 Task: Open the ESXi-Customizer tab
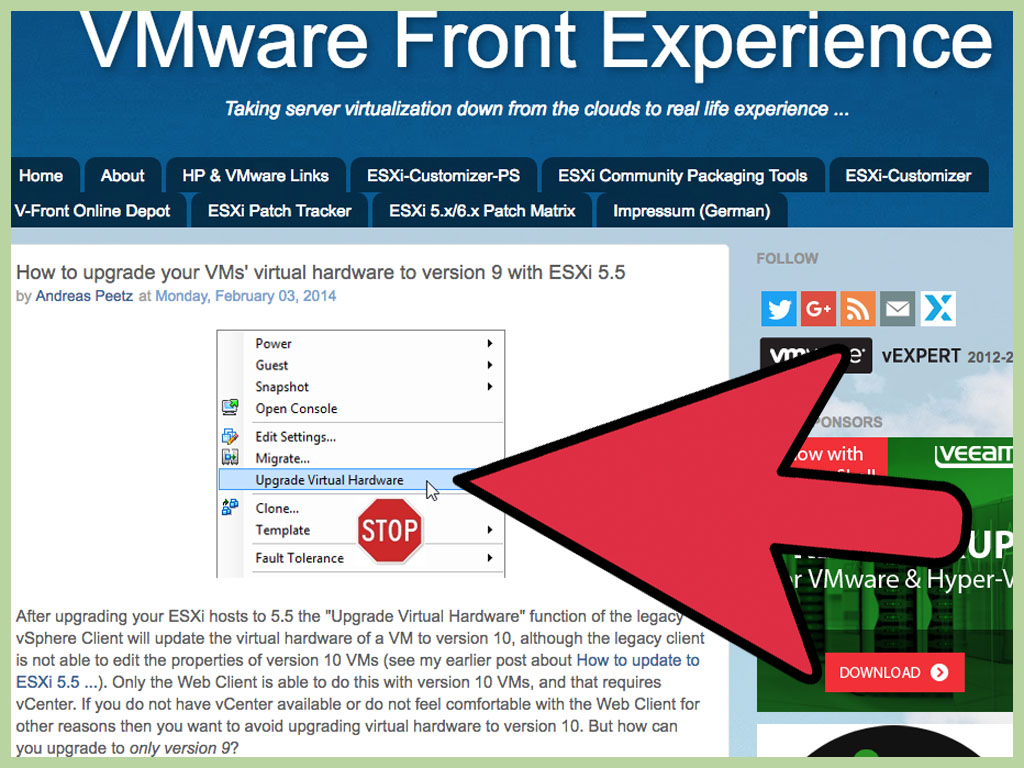[908, 175]
